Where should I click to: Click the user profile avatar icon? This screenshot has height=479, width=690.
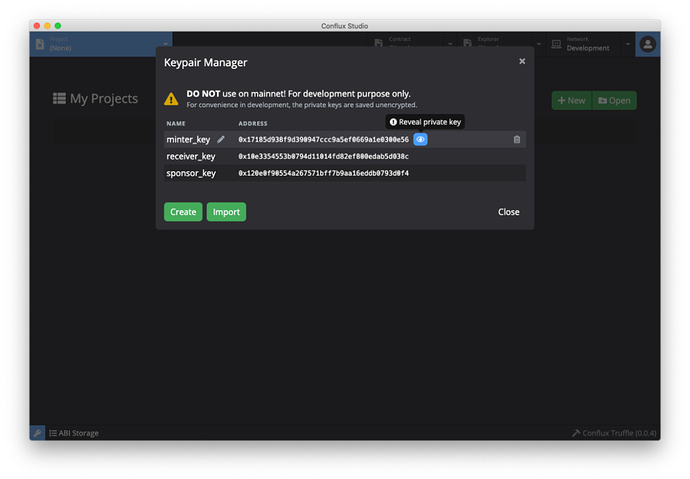tap(647, 44)
